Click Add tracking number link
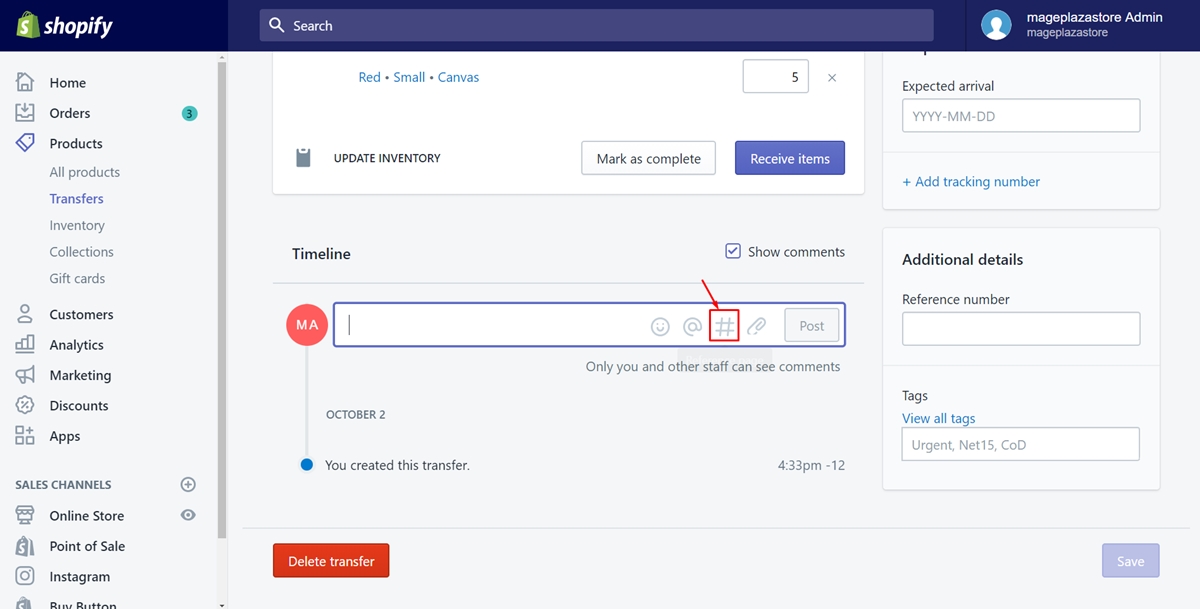The width and height of the screenshot is (1200, 609). coord(971,182)
